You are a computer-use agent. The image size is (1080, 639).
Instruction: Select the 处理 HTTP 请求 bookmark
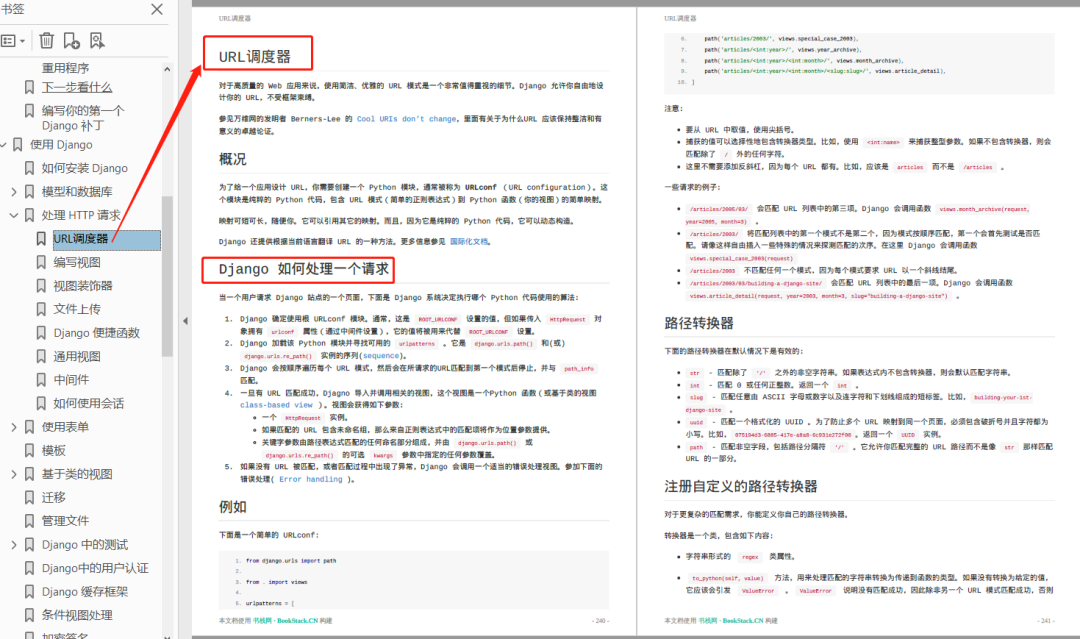point(81,215)
